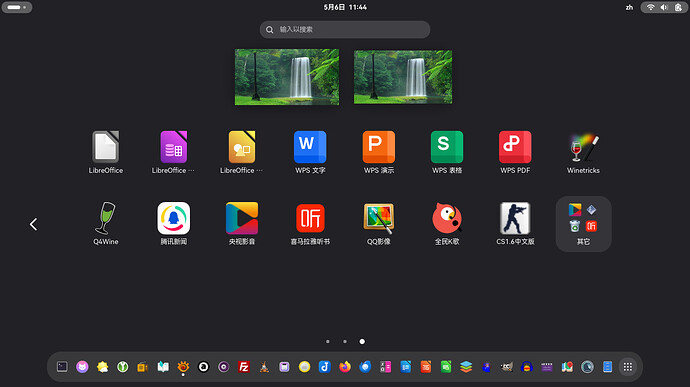690x387 pixels.
Task: Open the stacked layers app in dock
Action: (466, 366)
